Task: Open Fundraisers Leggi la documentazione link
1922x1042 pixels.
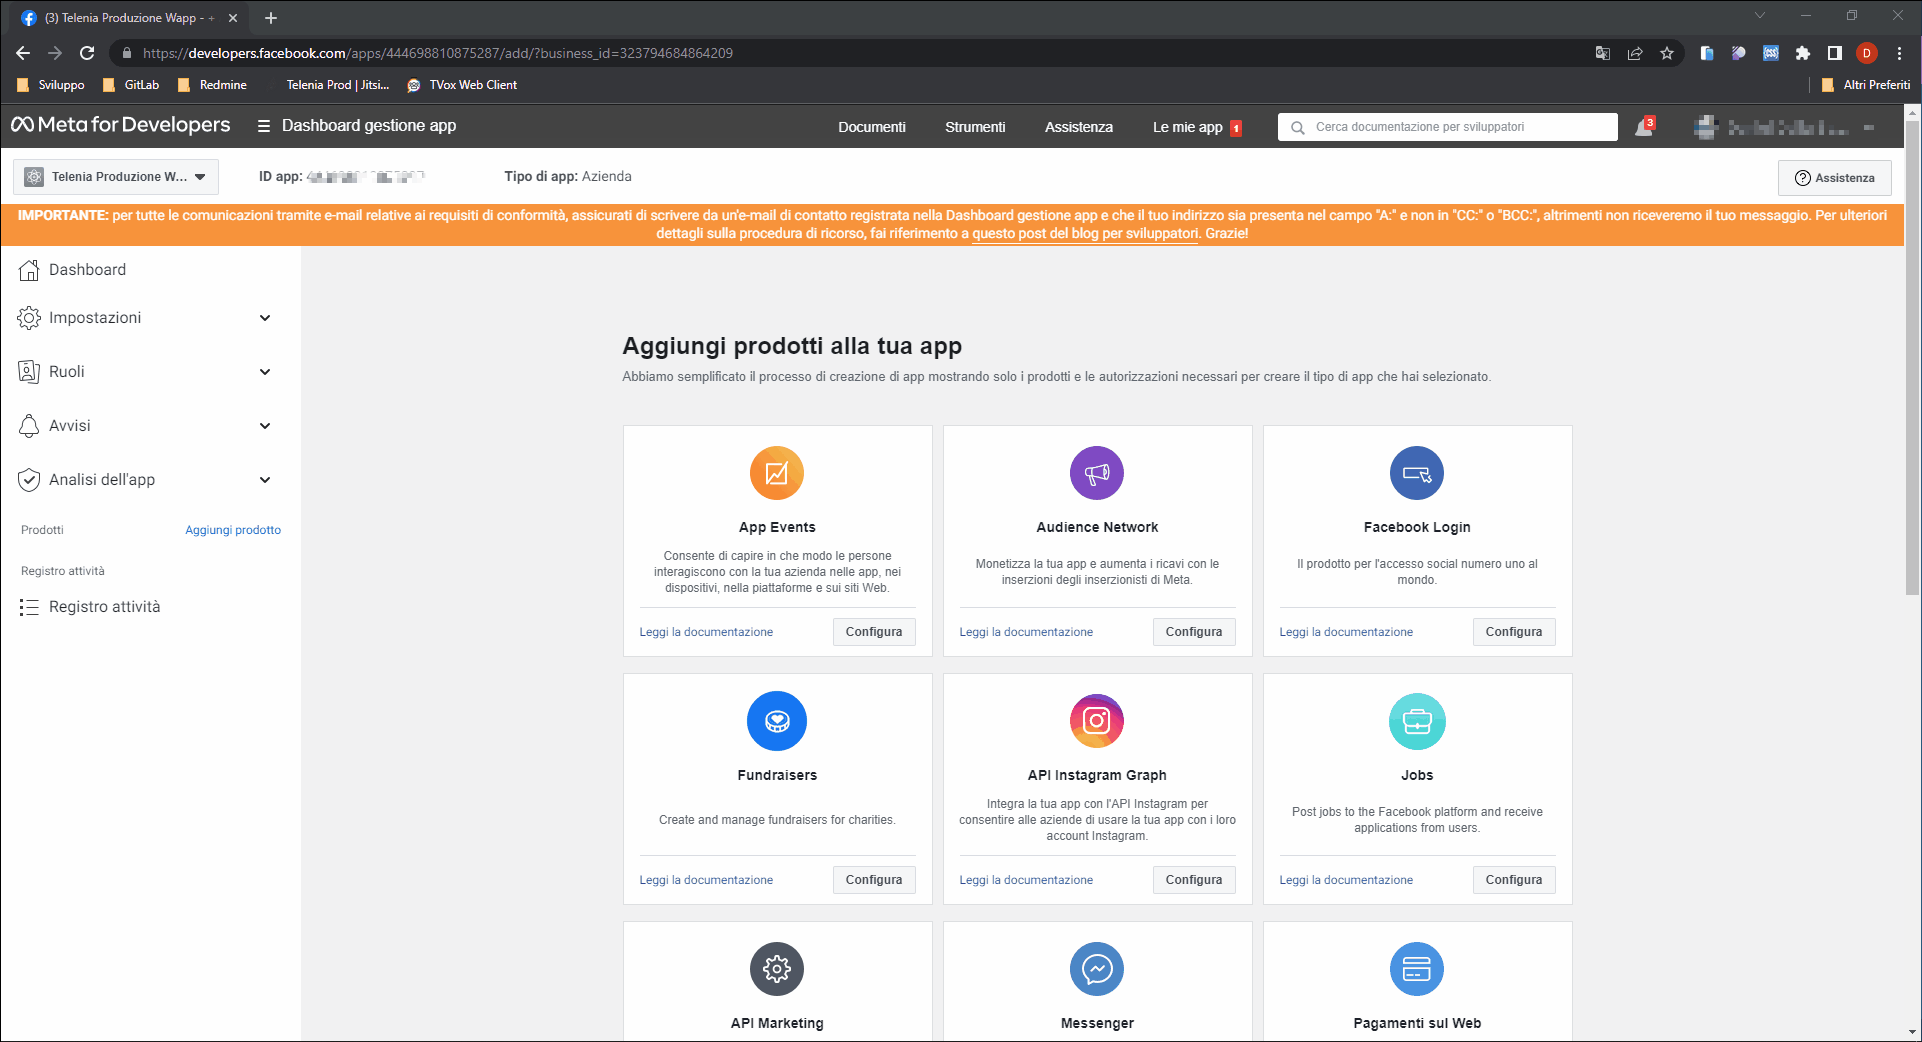Action: point(706,880)
